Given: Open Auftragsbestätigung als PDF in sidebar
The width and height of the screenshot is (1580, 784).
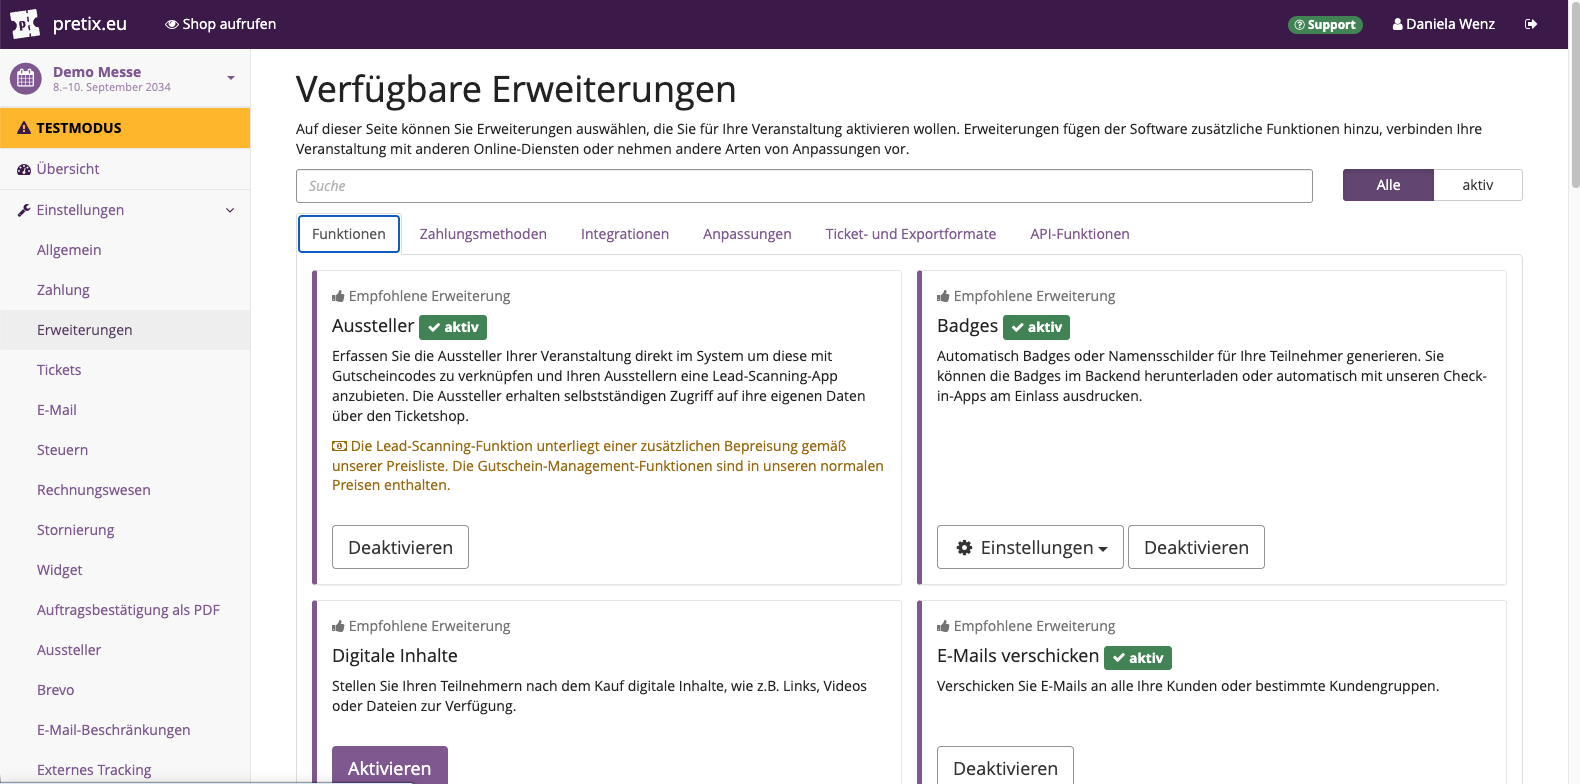Looking at the screenshot, I should tap(125, 610).
